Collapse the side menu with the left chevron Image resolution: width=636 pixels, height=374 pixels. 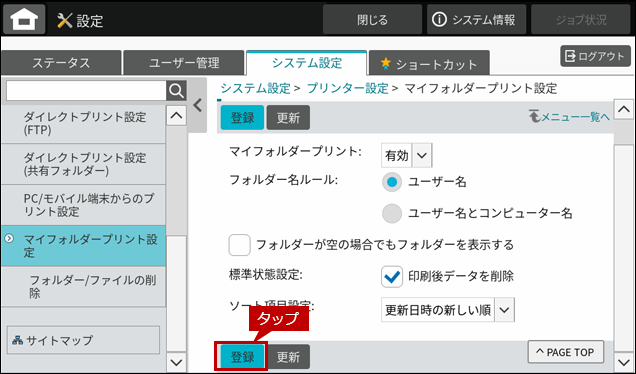click(198, 105)
